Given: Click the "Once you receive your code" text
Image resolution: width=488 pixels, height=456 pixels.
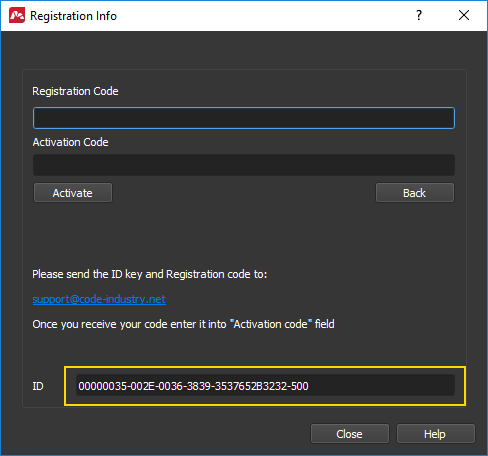Looking at the screenshot, I should pos(183,324).
